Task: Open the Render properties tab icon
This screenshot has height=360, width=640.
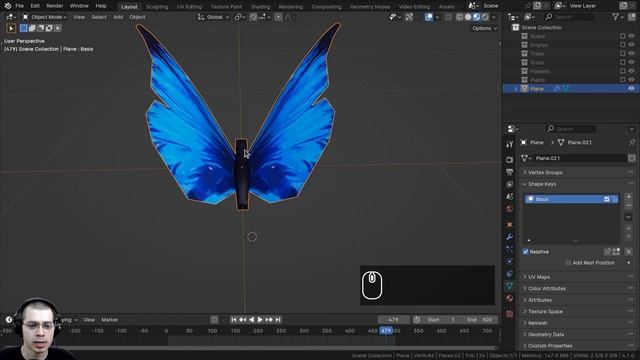Action: point(509,160)
